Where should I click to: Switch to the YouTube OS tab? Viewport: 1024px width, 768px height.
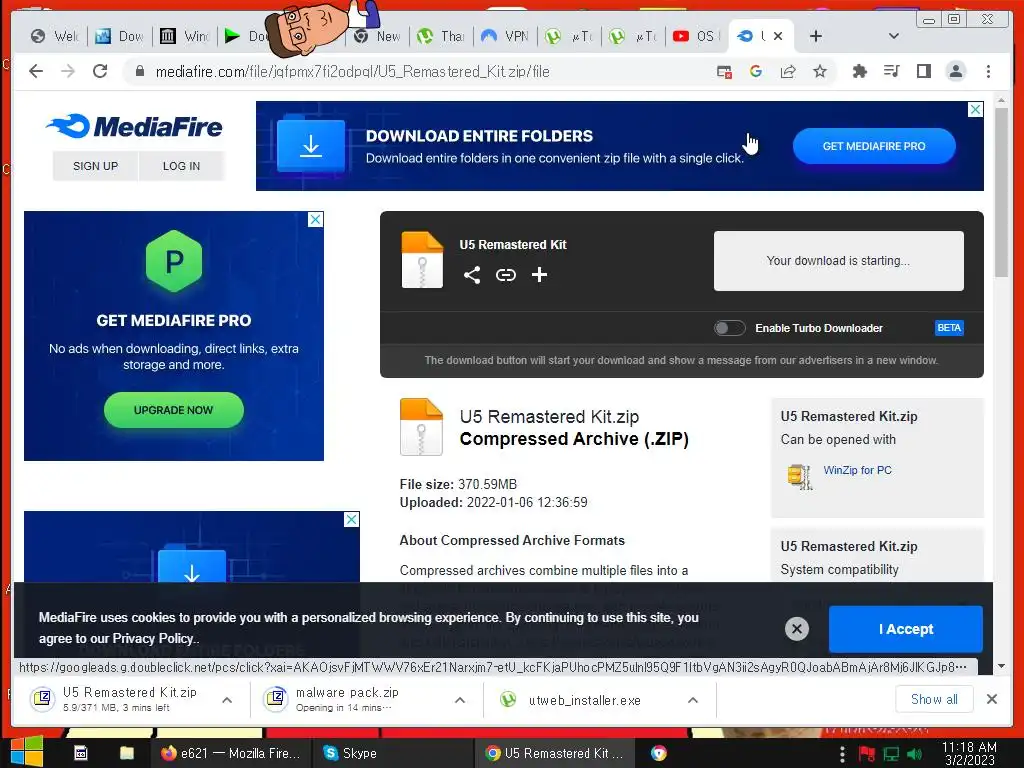[696, 37]
